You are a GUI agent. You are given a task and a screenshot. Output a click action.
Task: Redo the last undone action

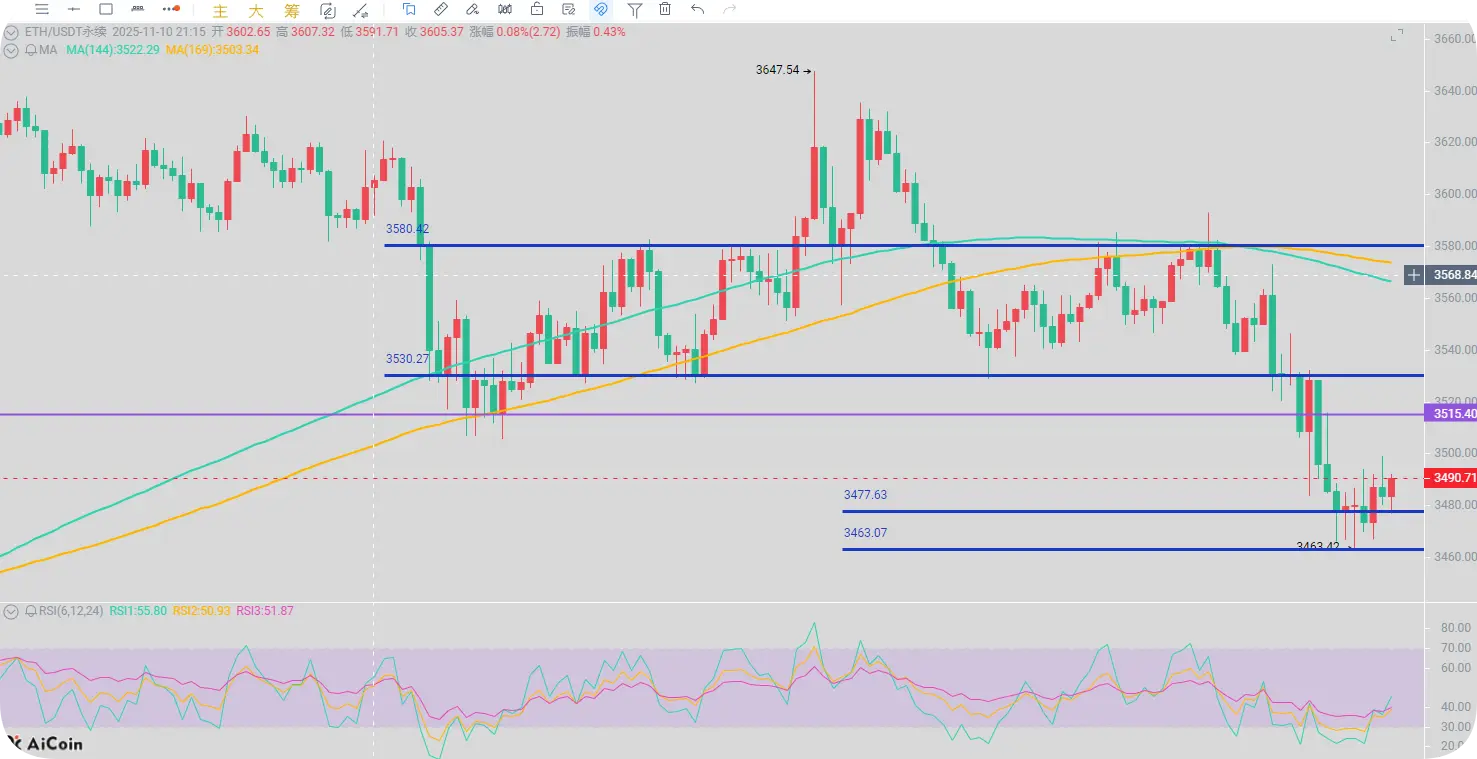730,9
